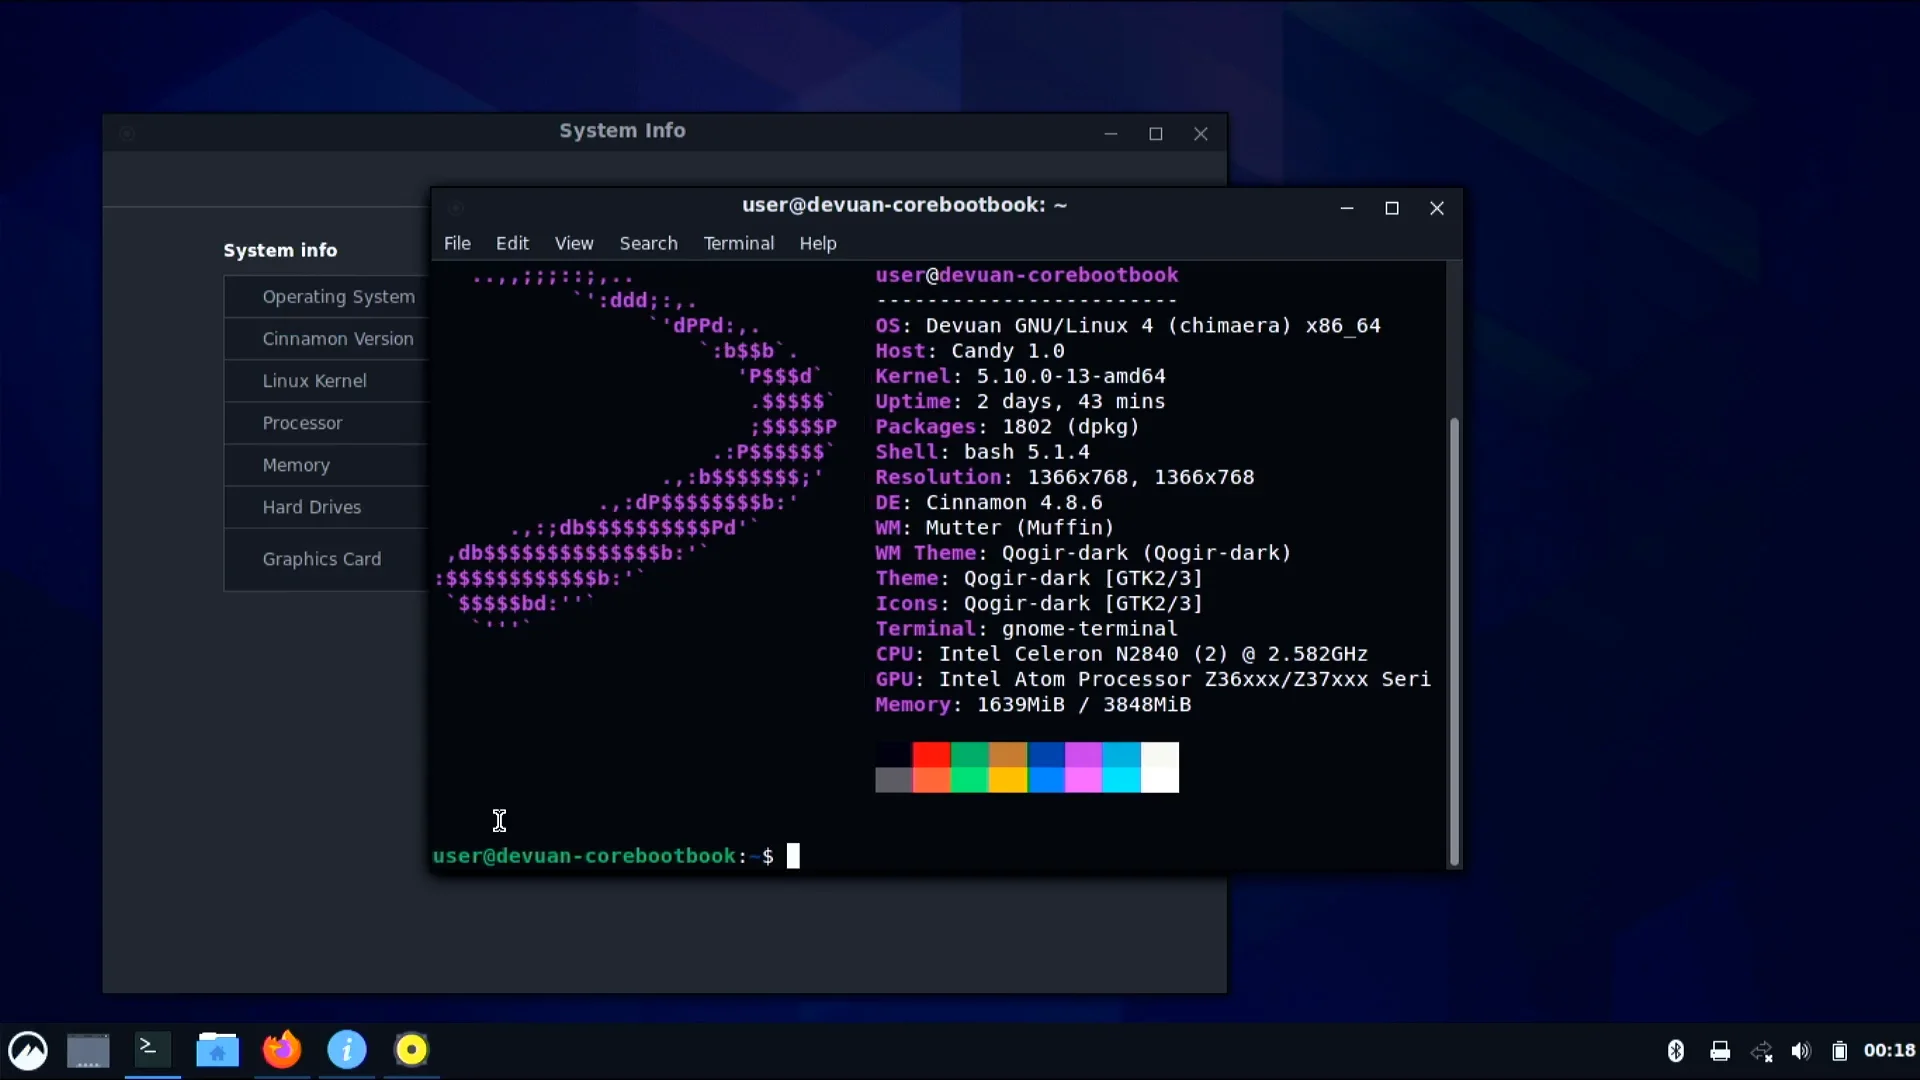Click the terminal command prompt line
The image size is (1920, 1080).
[616, 856]
